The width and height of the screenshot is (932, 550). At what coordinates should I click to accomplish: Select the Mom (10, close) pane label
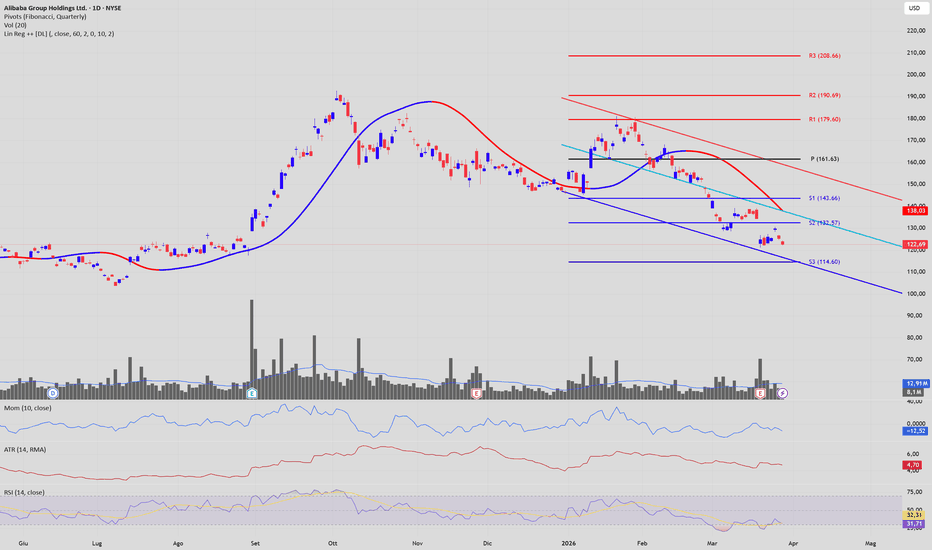(x=27, y=408)
